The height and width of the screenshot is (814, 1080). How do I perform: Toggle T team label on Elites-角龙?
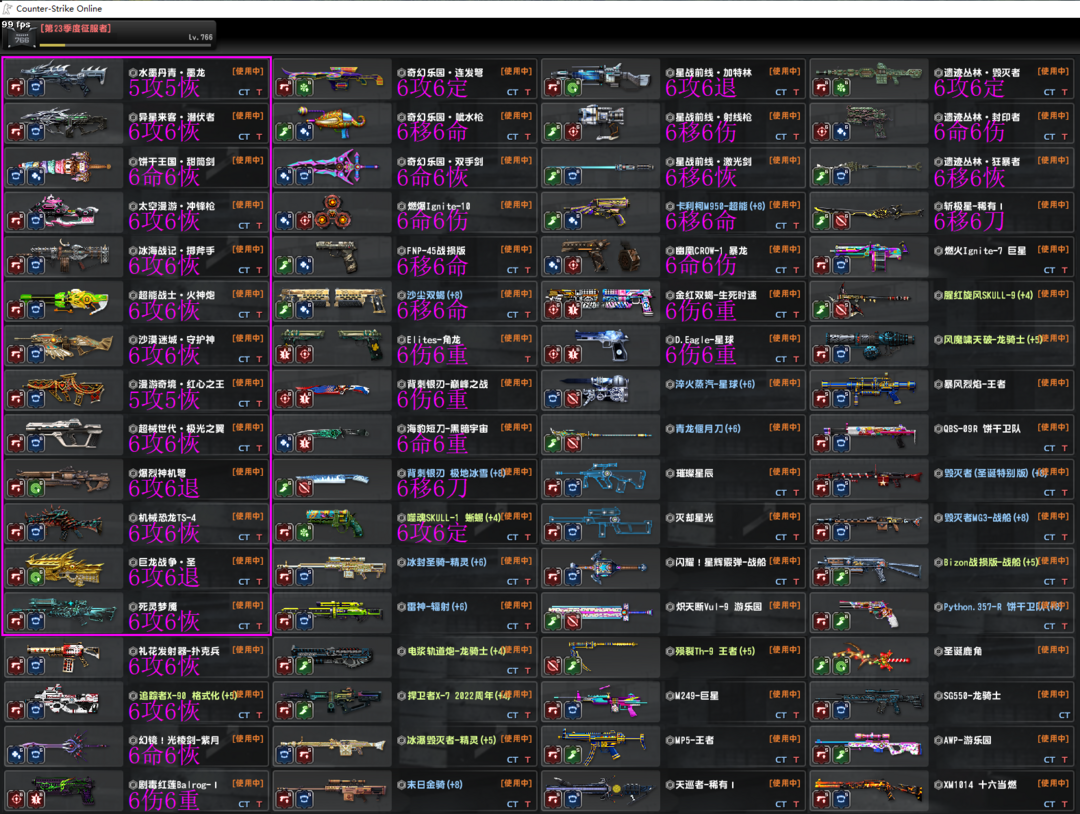pos(528,359)
